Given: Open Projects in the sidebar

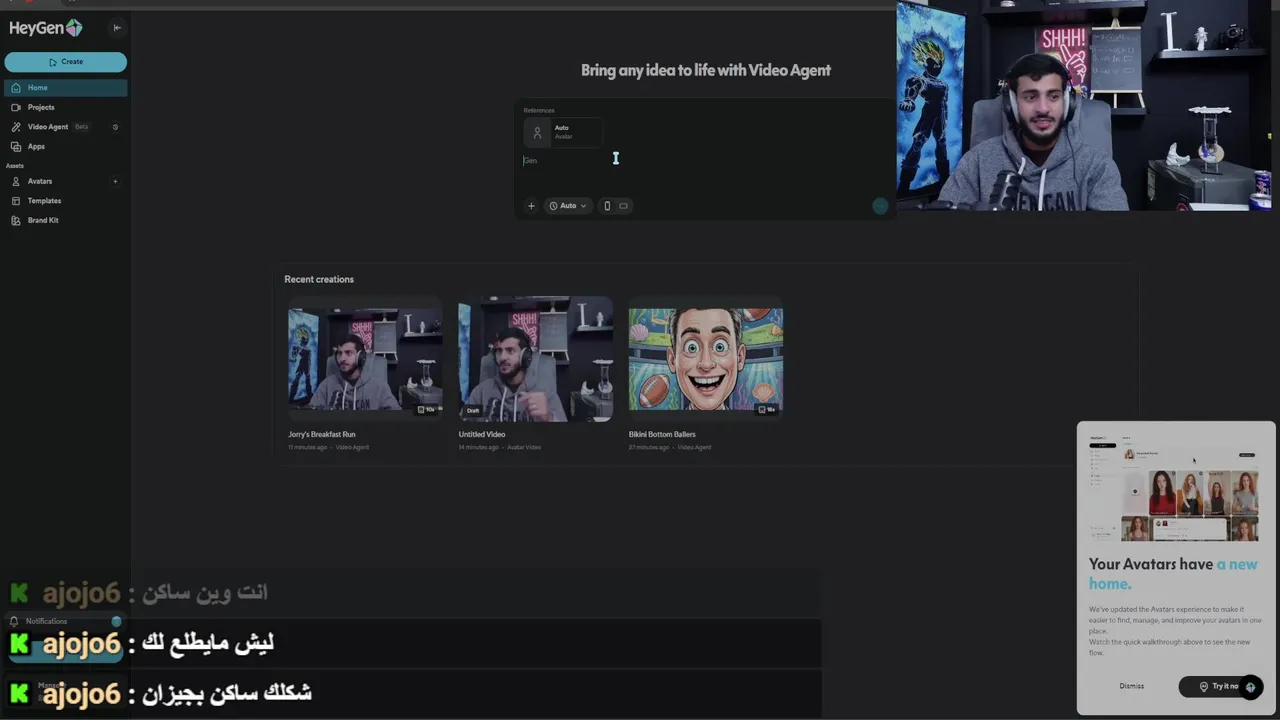Looking at the screenshot, I should 65,107.
